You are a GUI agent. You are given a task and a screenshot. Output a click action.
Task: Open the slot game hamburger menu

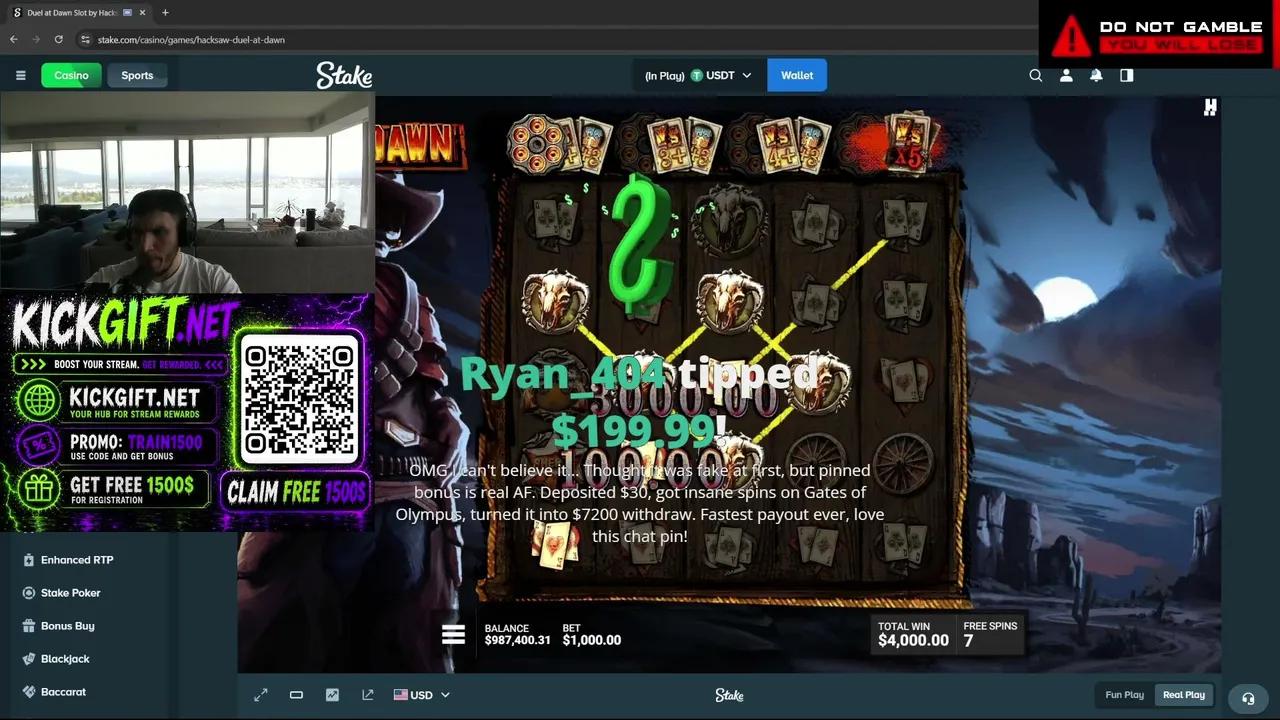tap(454, 634)
